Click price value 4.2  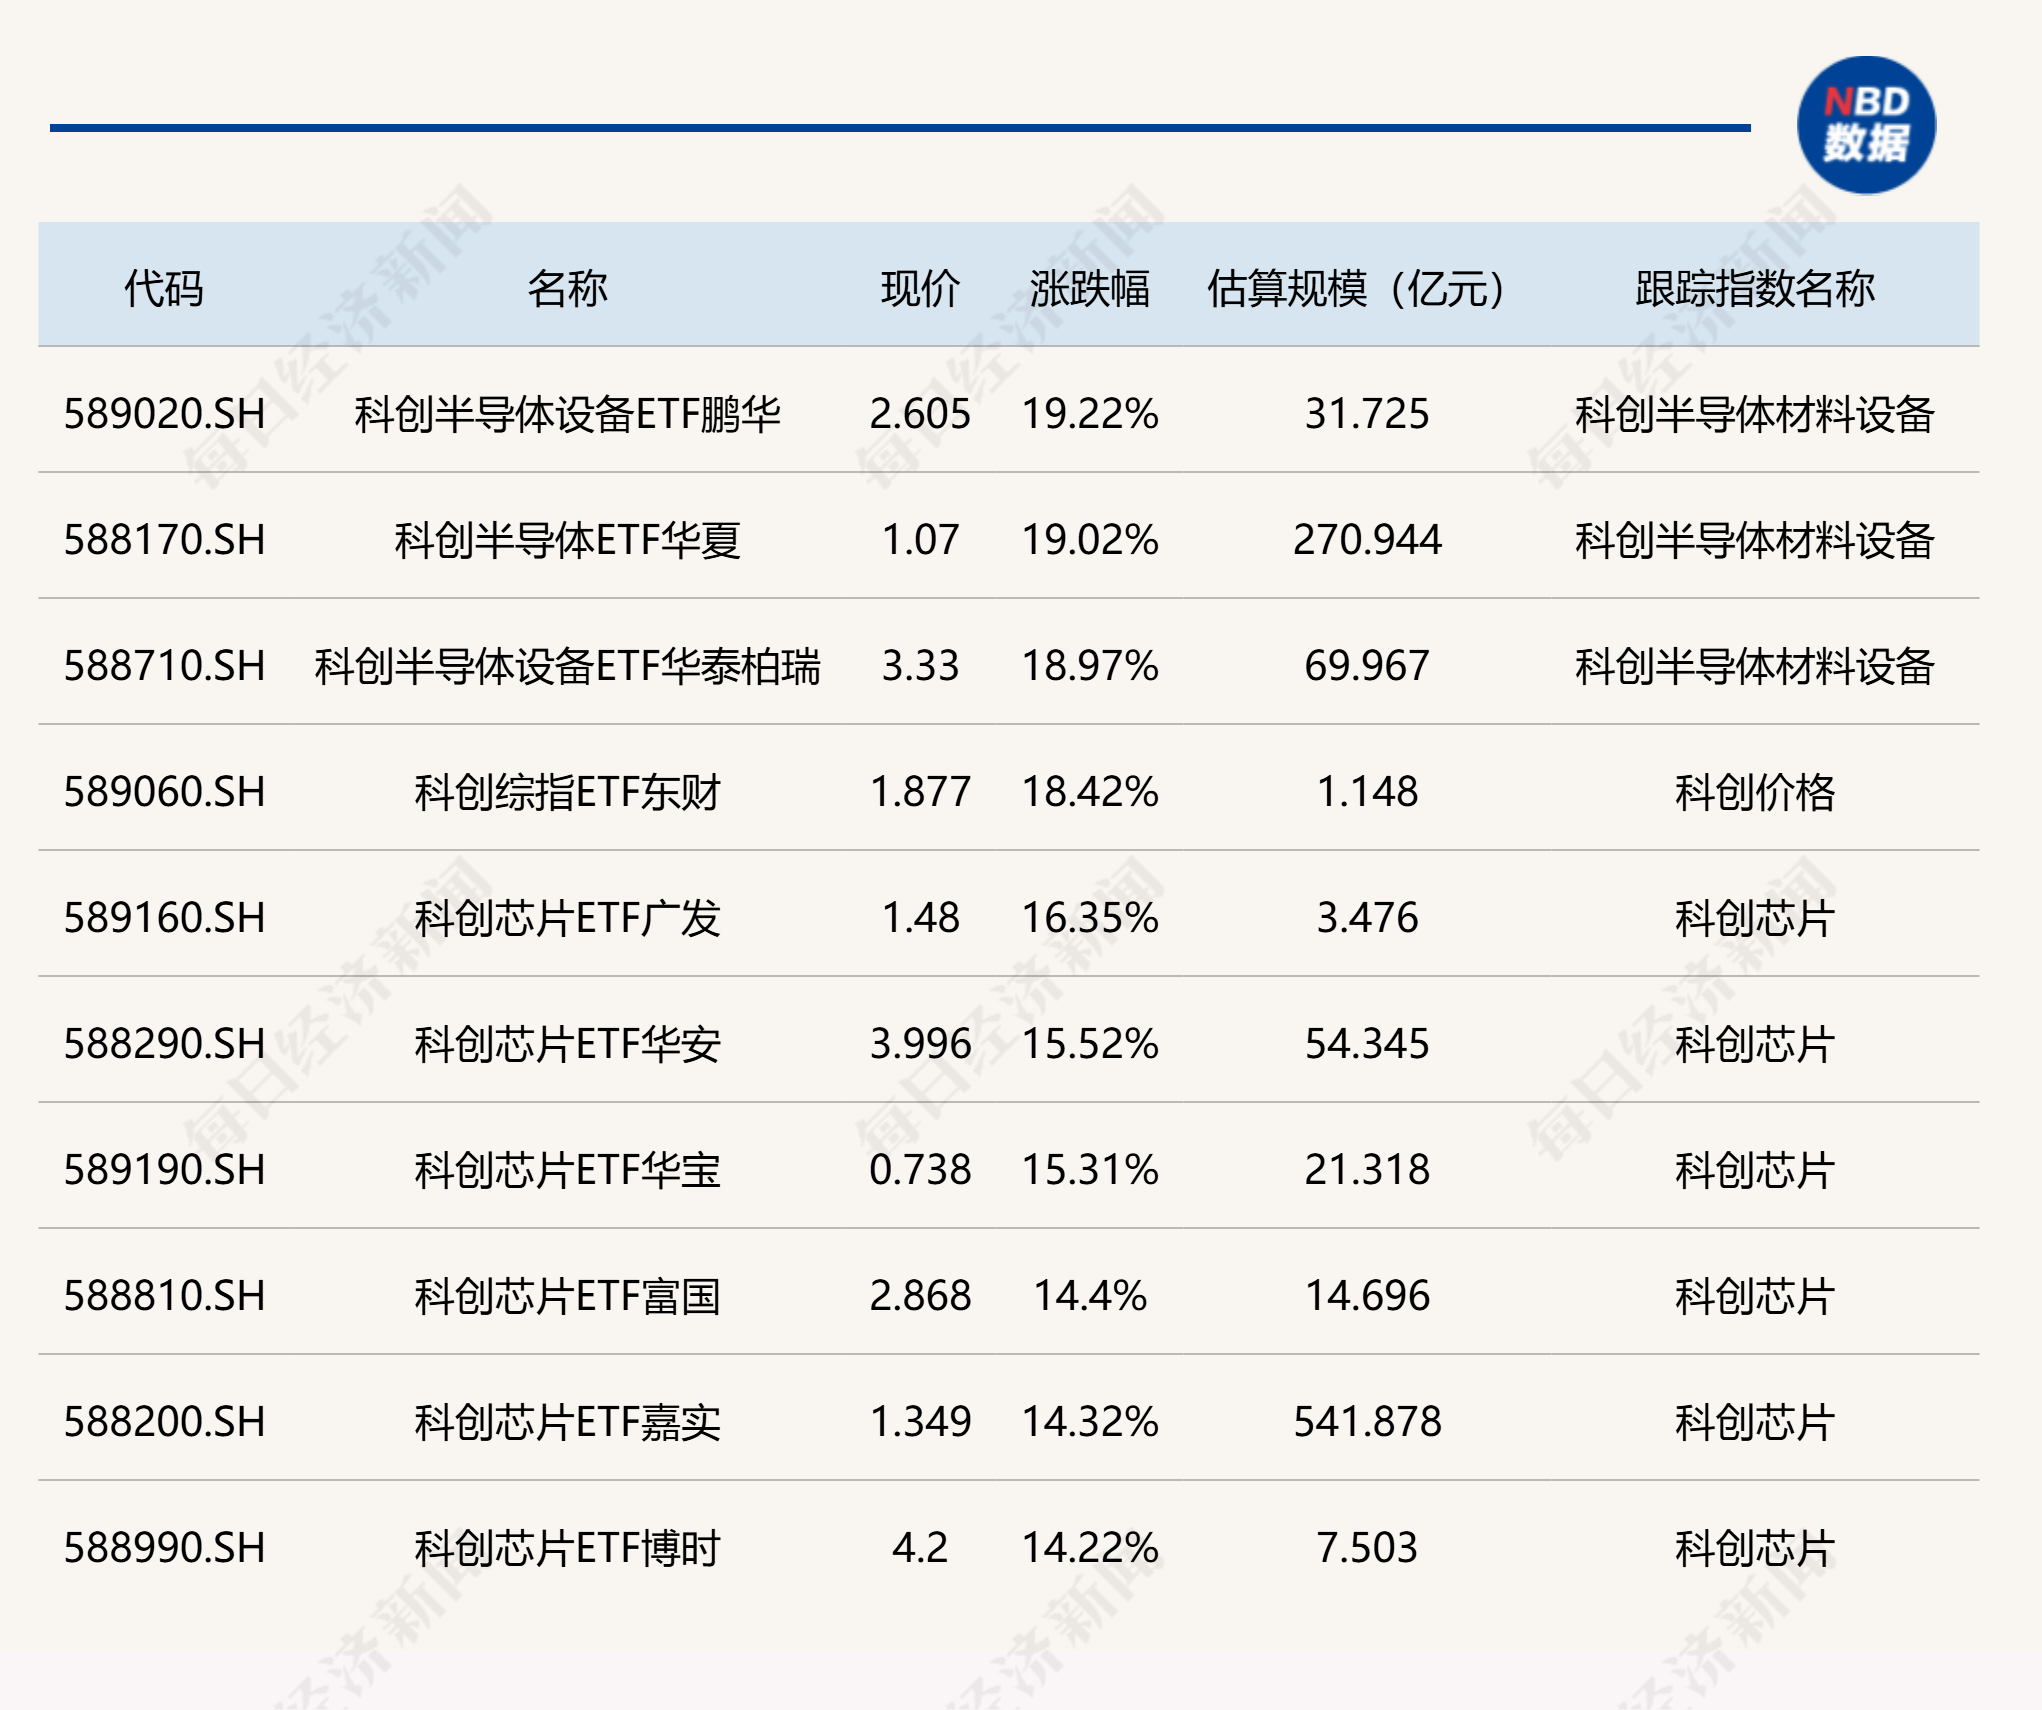[x=920, y=1548]
